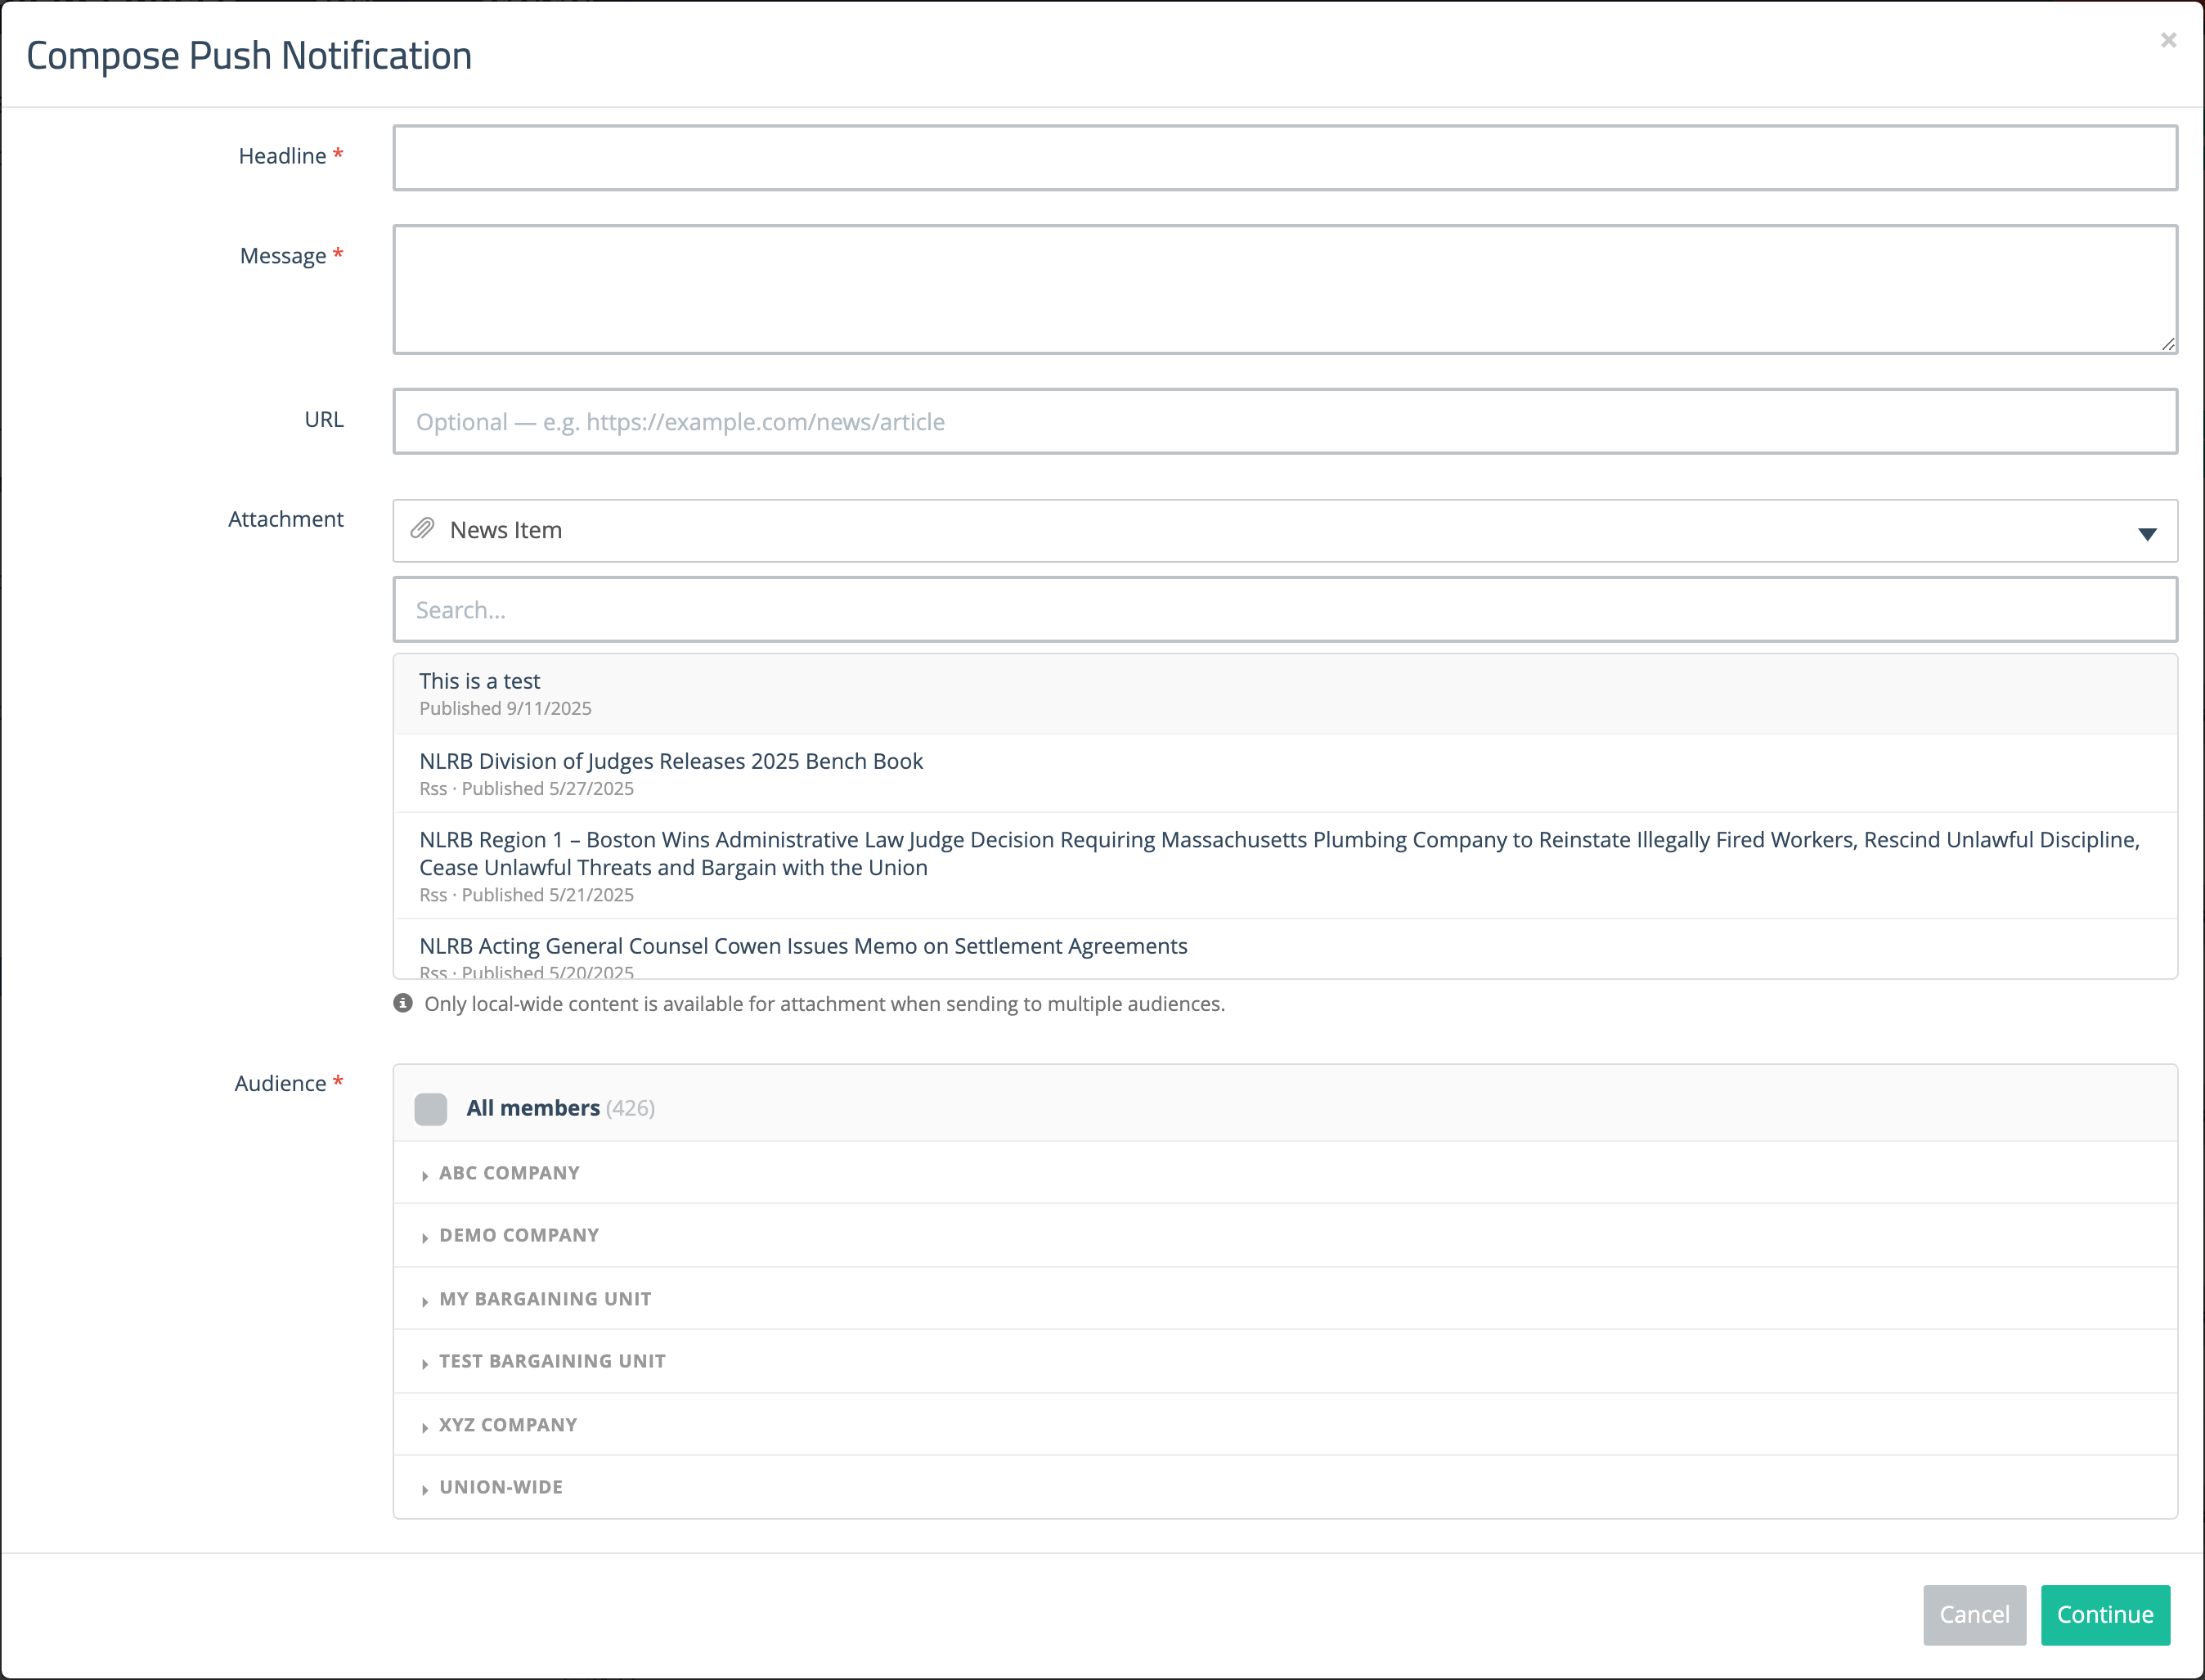Image resolution: width=2205 pixels, height=1680 pixels.
Task: Open the News Item attachment dropdown
Action: click(1285, 531)
